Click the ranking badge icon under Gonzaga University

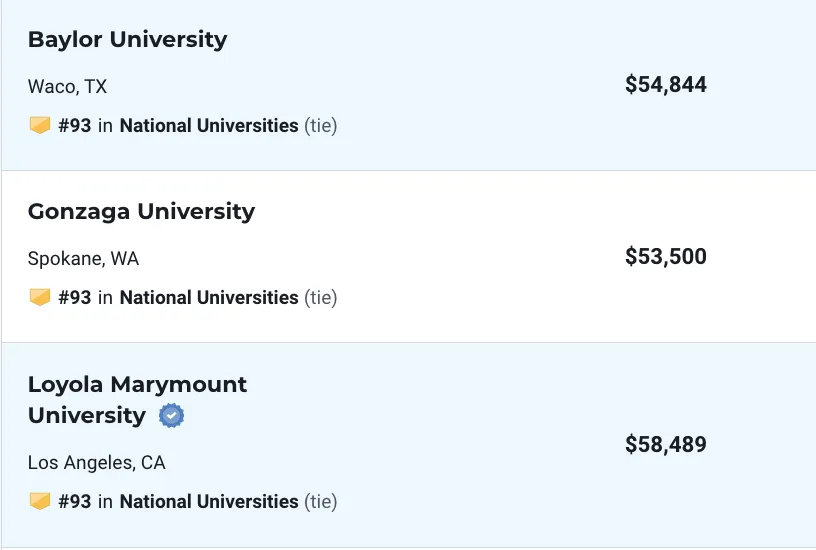tap(40, 298)
